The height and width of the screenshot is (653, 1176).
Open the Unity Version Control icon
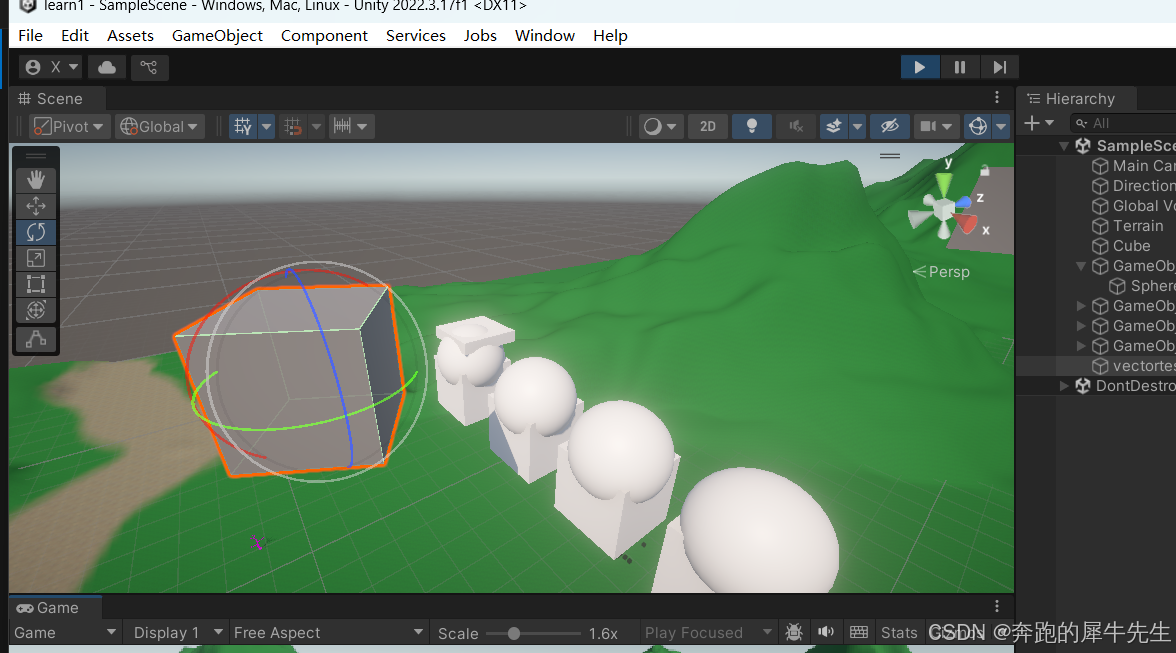tap(148, 67)
